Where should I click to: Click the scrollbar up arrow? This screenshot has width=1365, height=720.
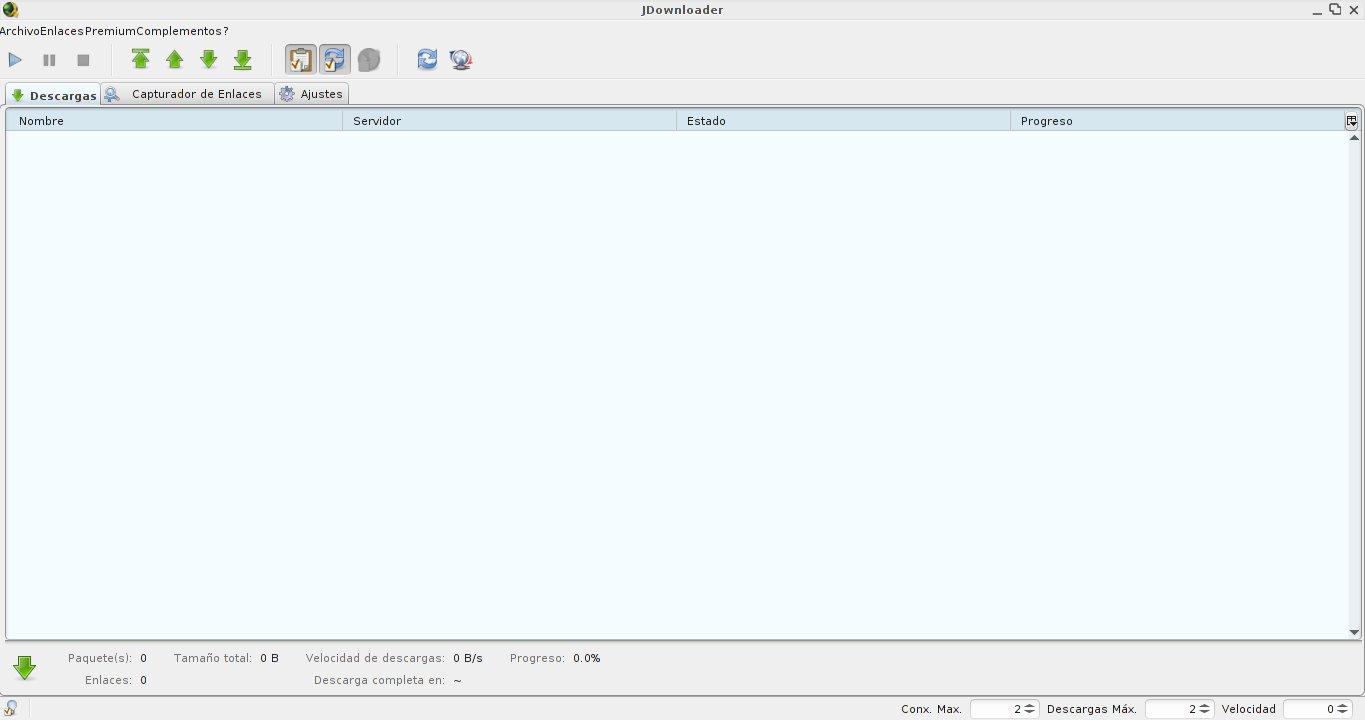[1354, 137]
